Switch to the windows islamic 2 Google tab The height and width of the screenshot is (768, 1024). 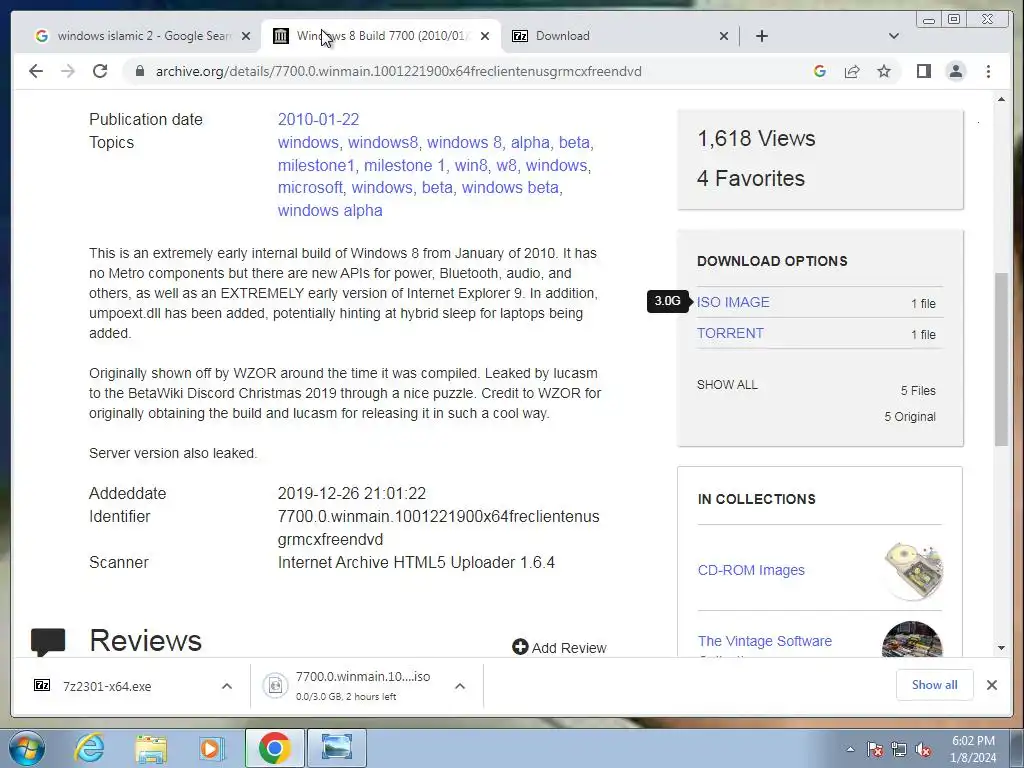click(142, 36)
